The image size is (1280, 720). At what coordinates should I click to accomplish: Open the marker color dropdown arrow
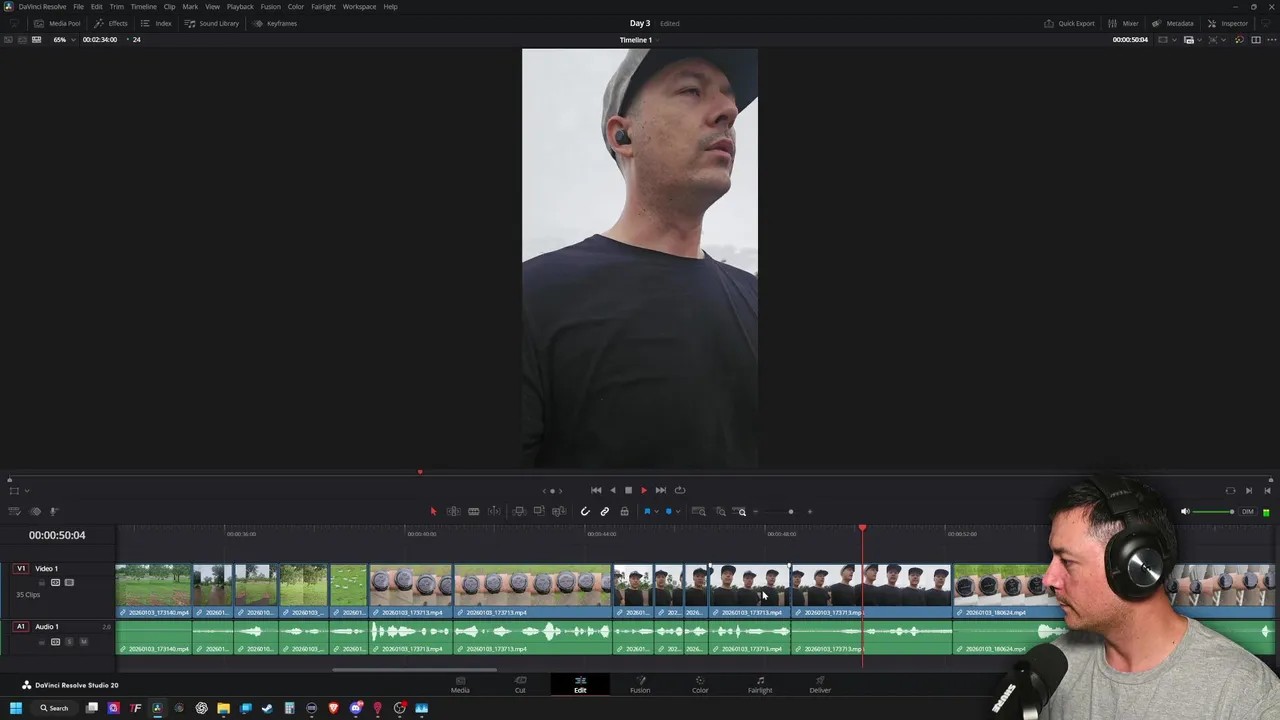pos(678,512)
